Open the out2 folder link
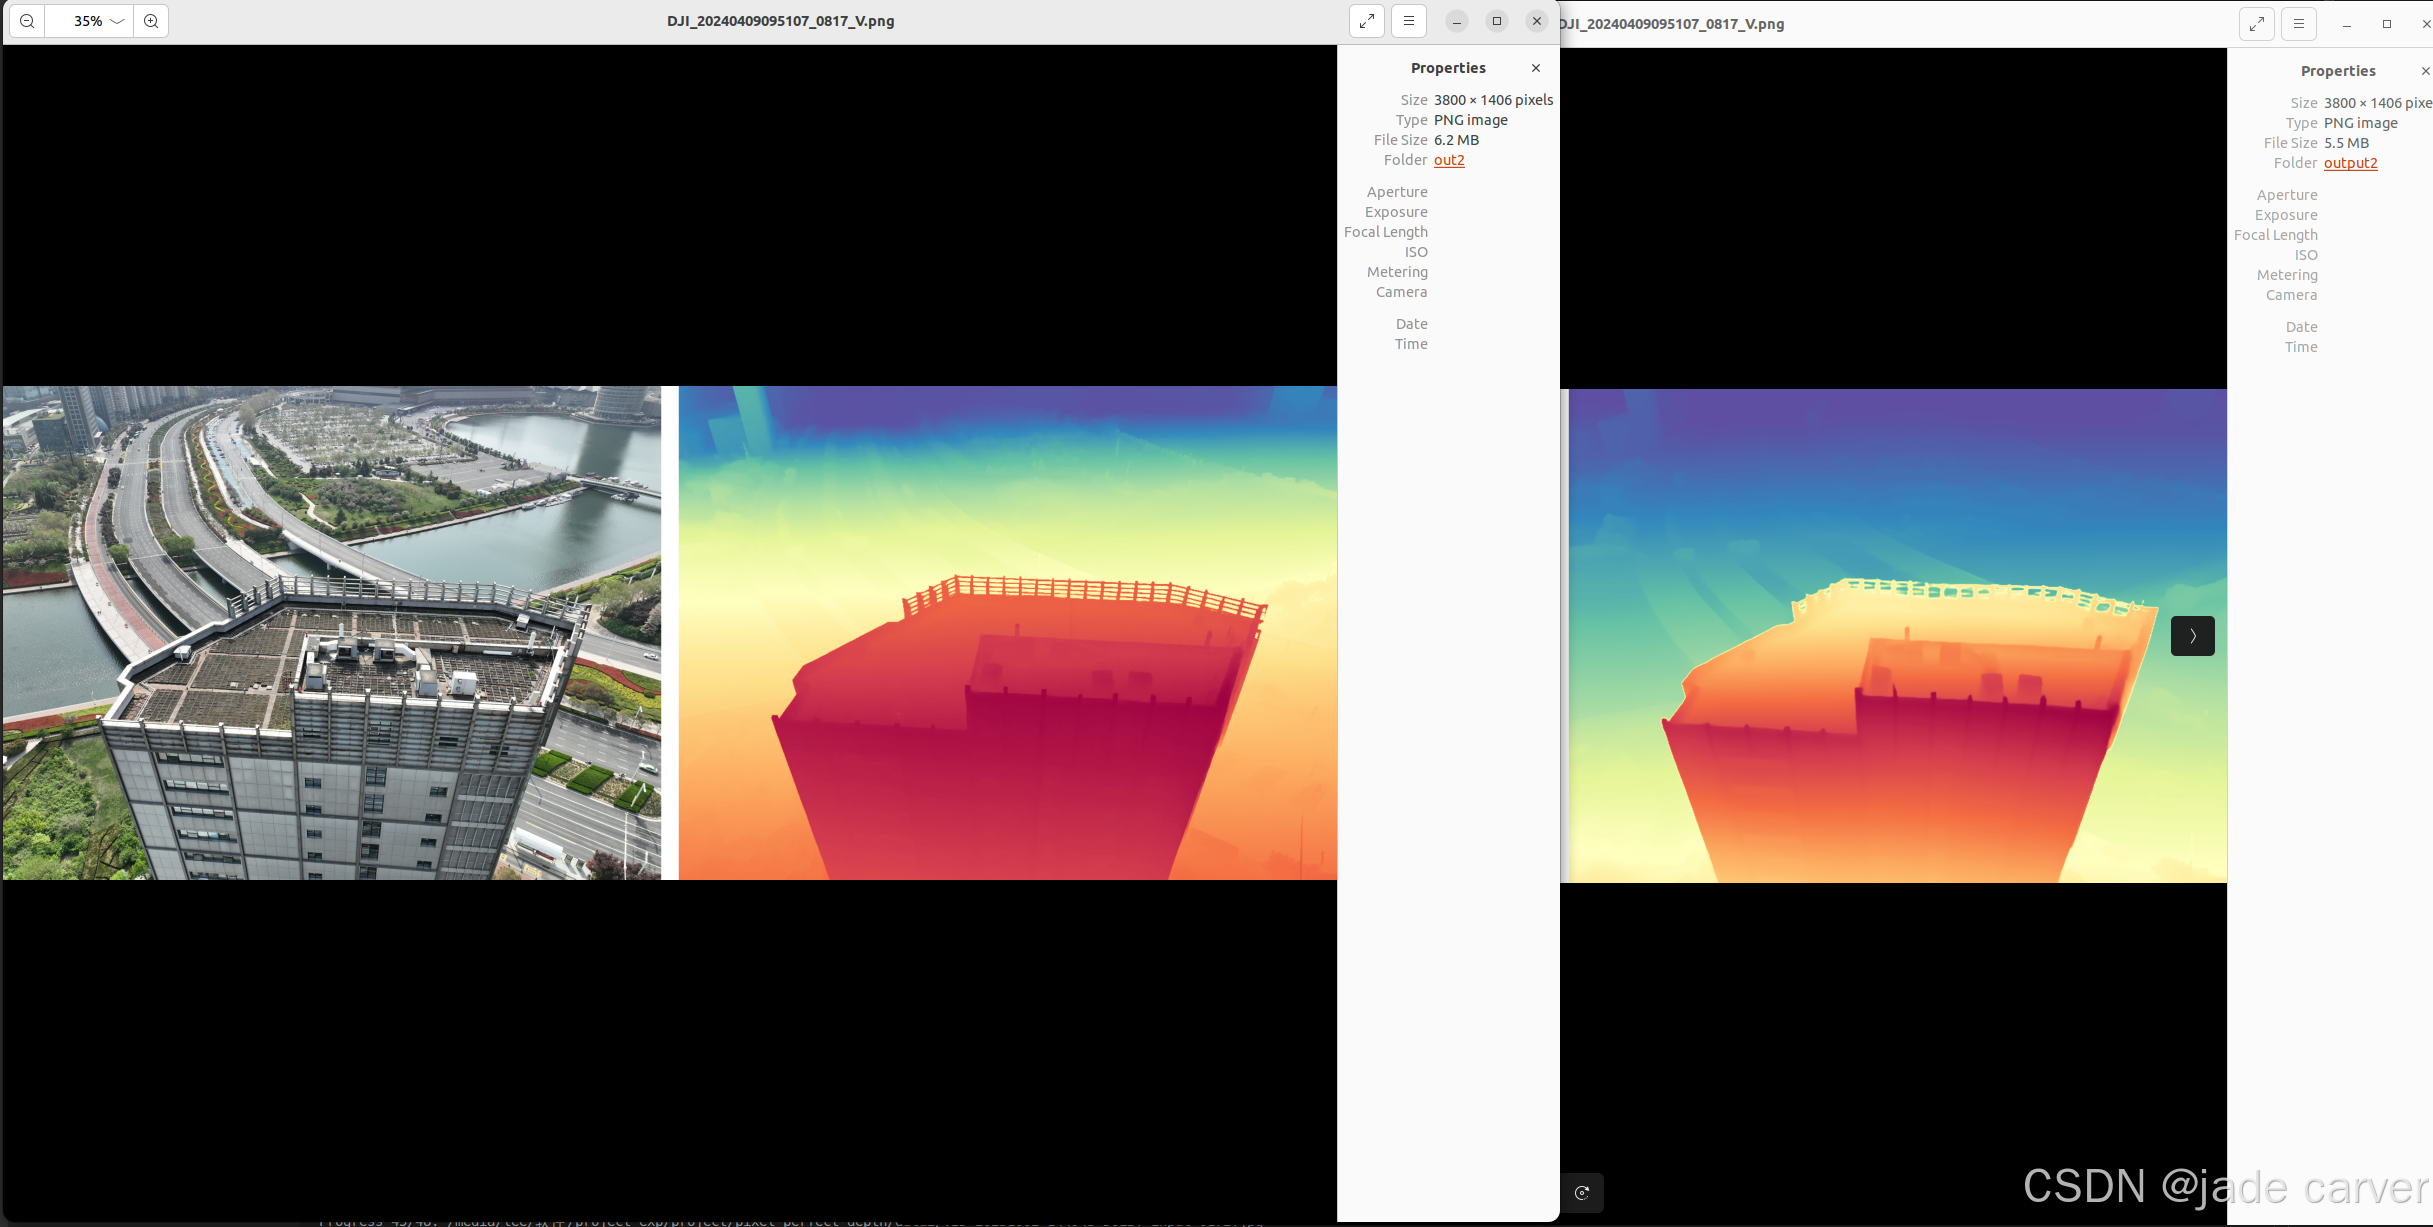 pos(1448,160)
